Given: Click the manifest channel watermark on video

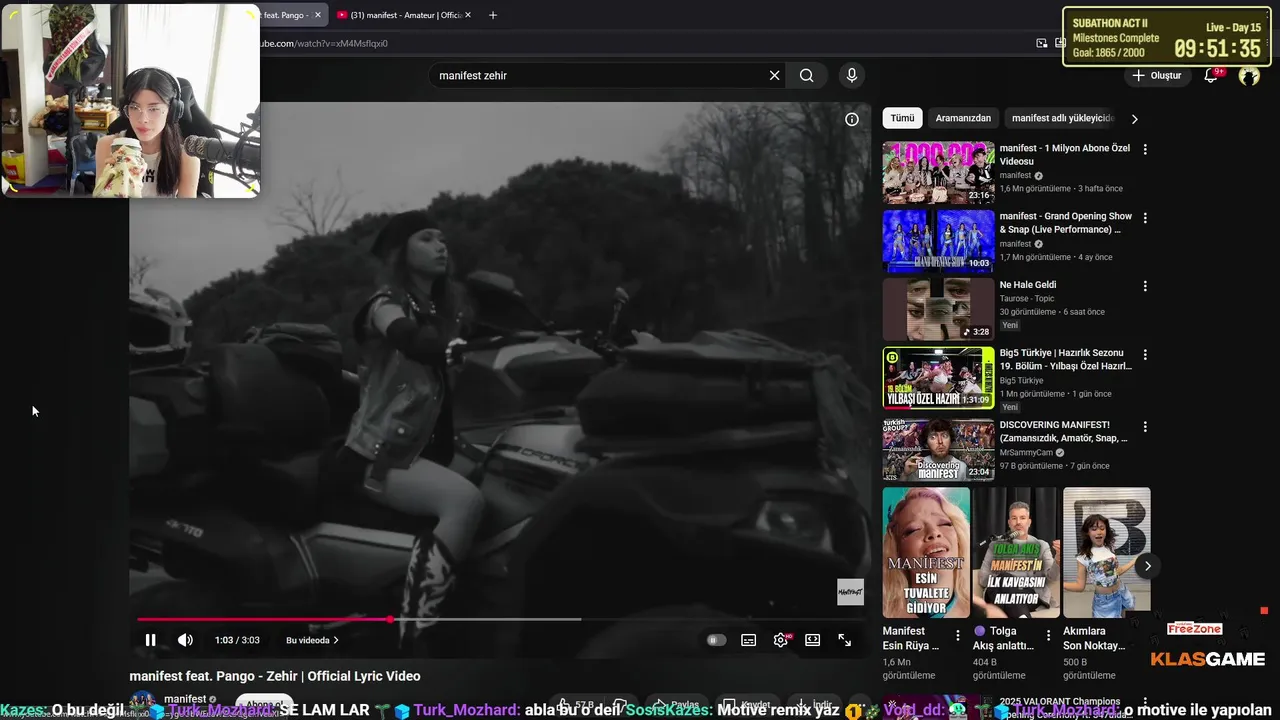Looking at the screenshot, I should pos(850,592).
